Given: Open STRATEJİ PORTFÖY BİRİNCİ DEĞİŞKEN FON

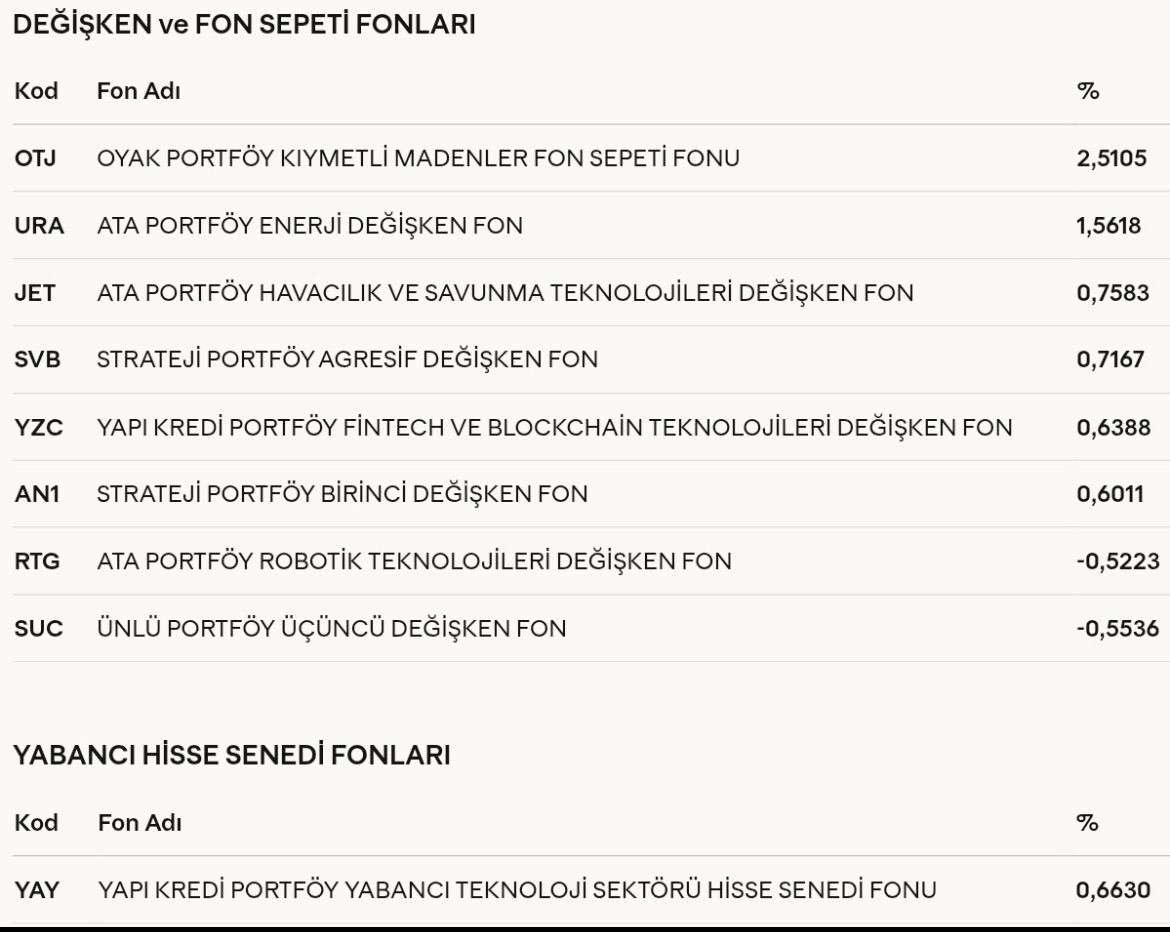Looking at the screenshot, I should pos(342,495).
